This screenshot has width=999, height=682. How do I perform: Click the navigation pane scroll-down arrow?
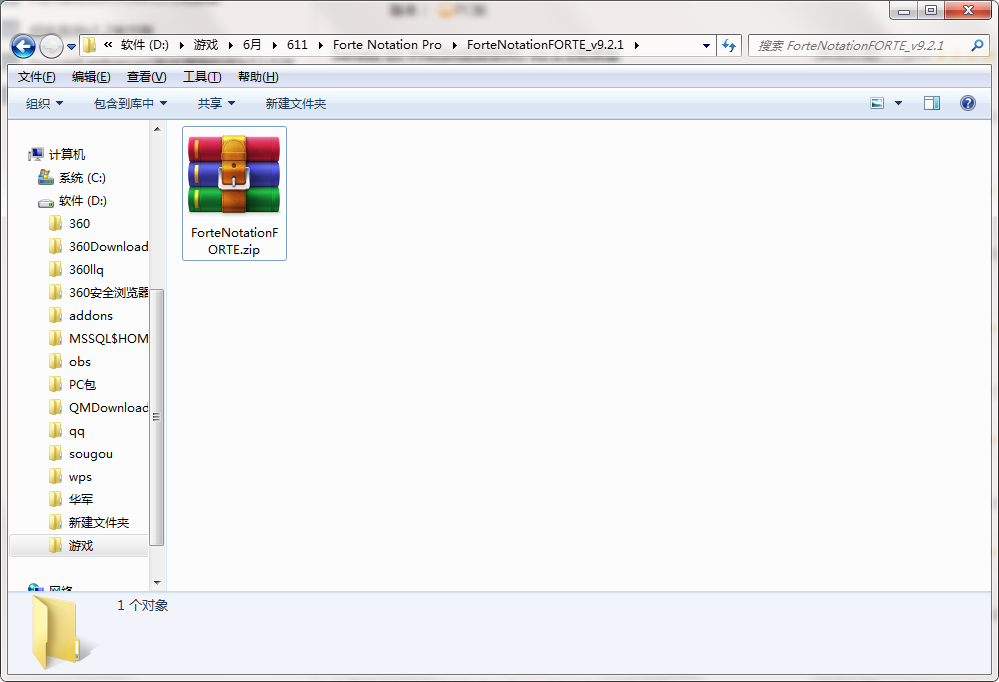(x=157, y=583)
